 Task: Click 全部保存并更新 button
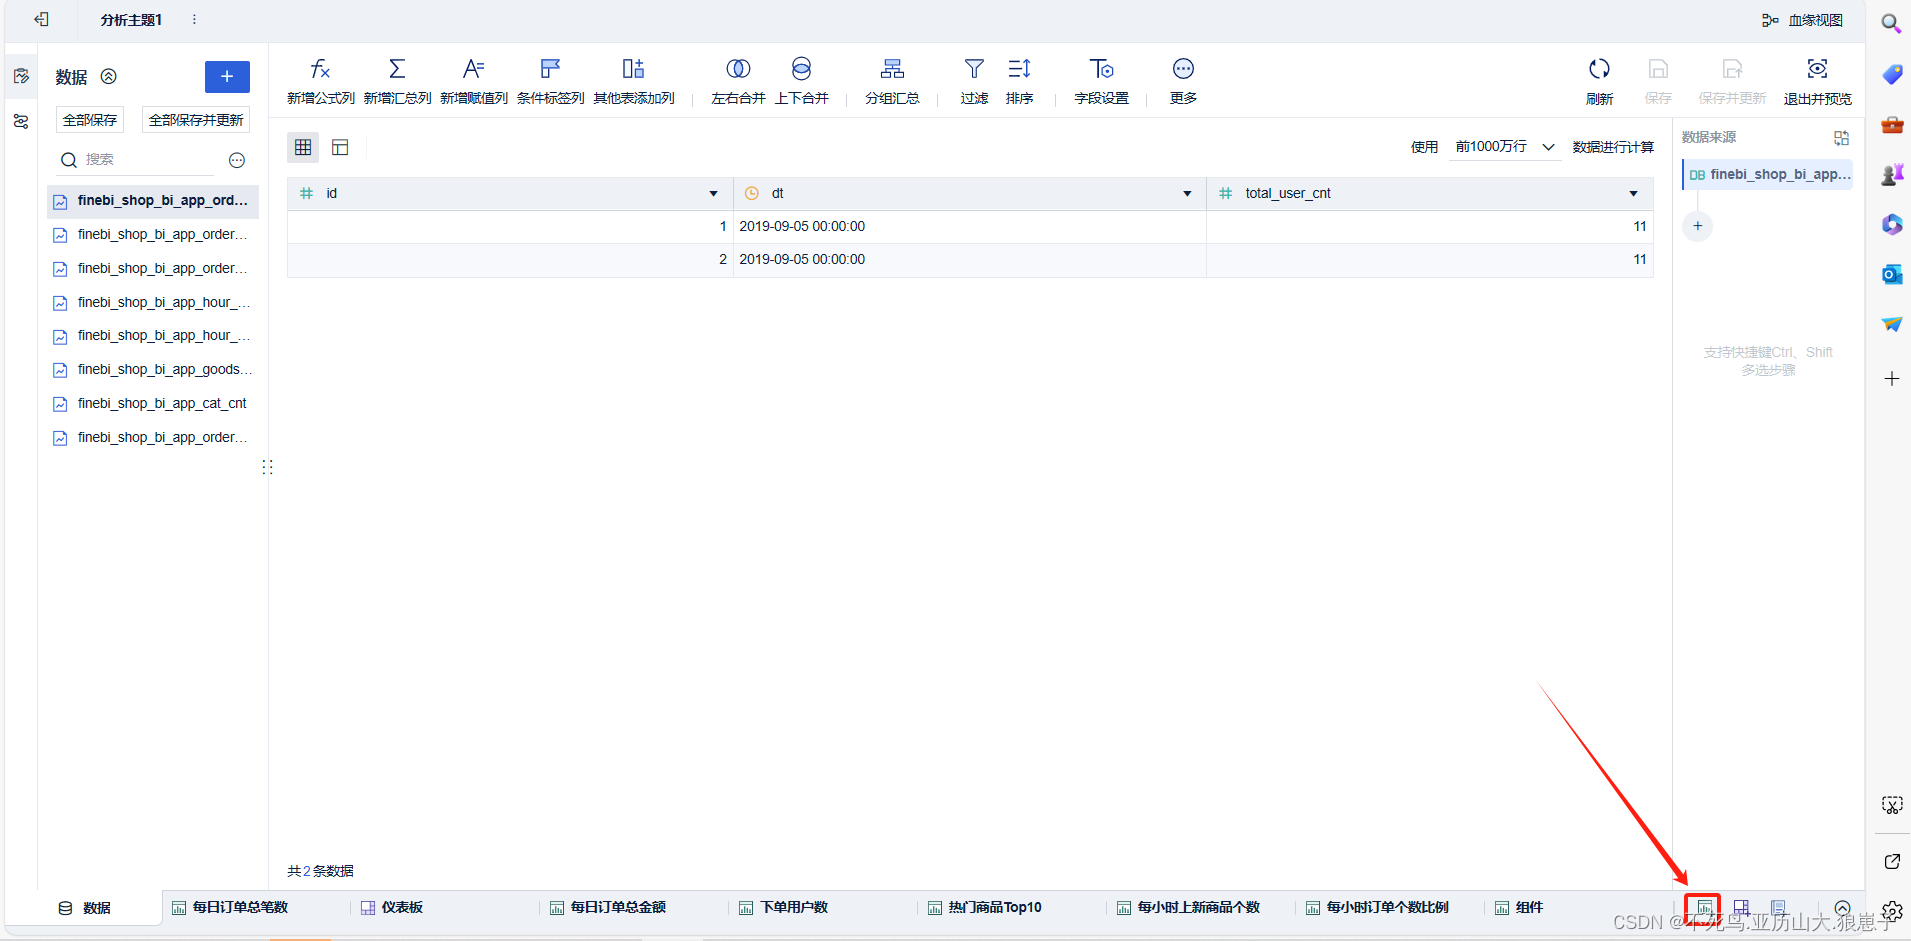(196, 120)
